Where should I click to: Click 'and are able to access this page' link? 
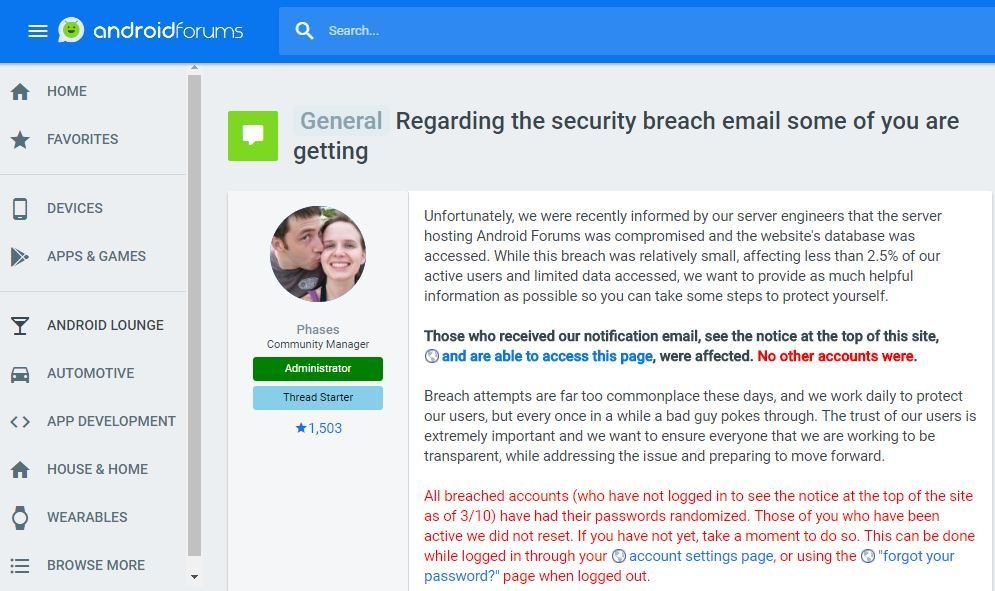tap(547, 356)
